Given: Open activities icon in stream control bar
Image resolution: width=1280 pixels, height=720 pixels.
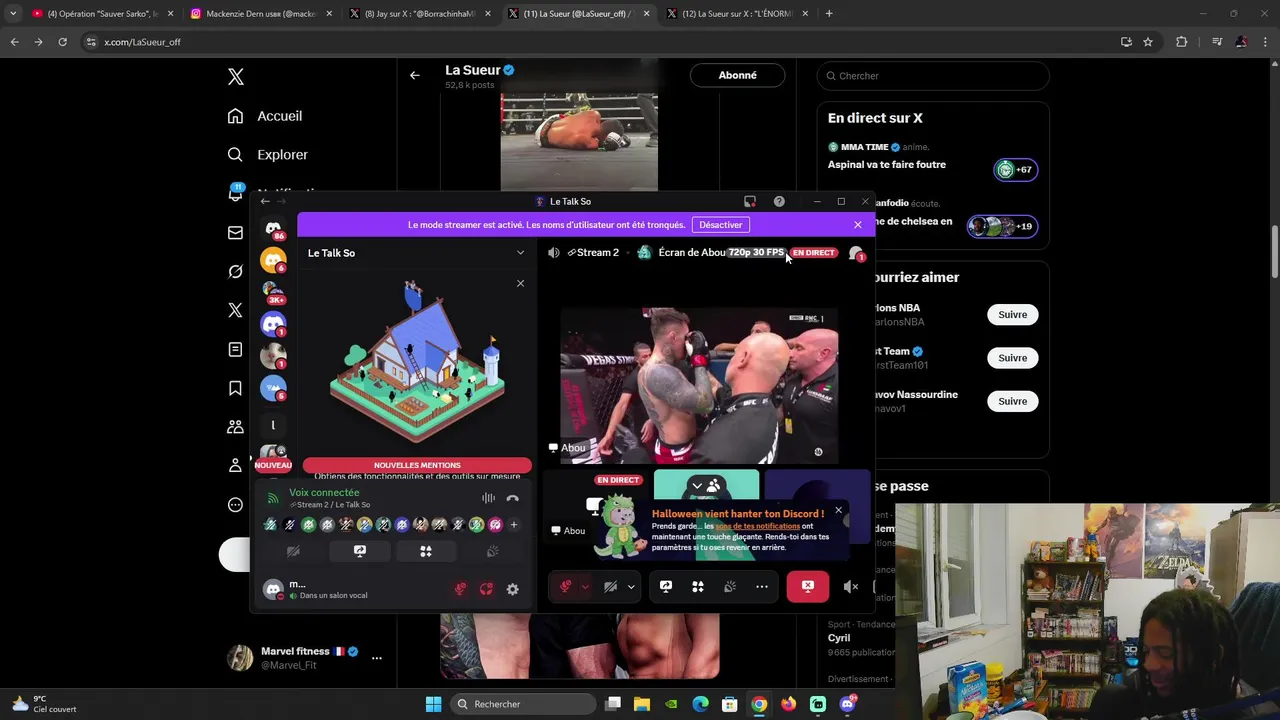Looking at the screenshot, I should pos(698,587).
